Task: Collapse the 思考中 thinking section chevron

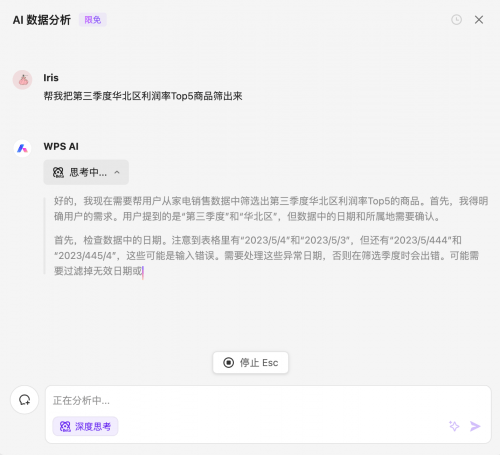Action: 117,172
